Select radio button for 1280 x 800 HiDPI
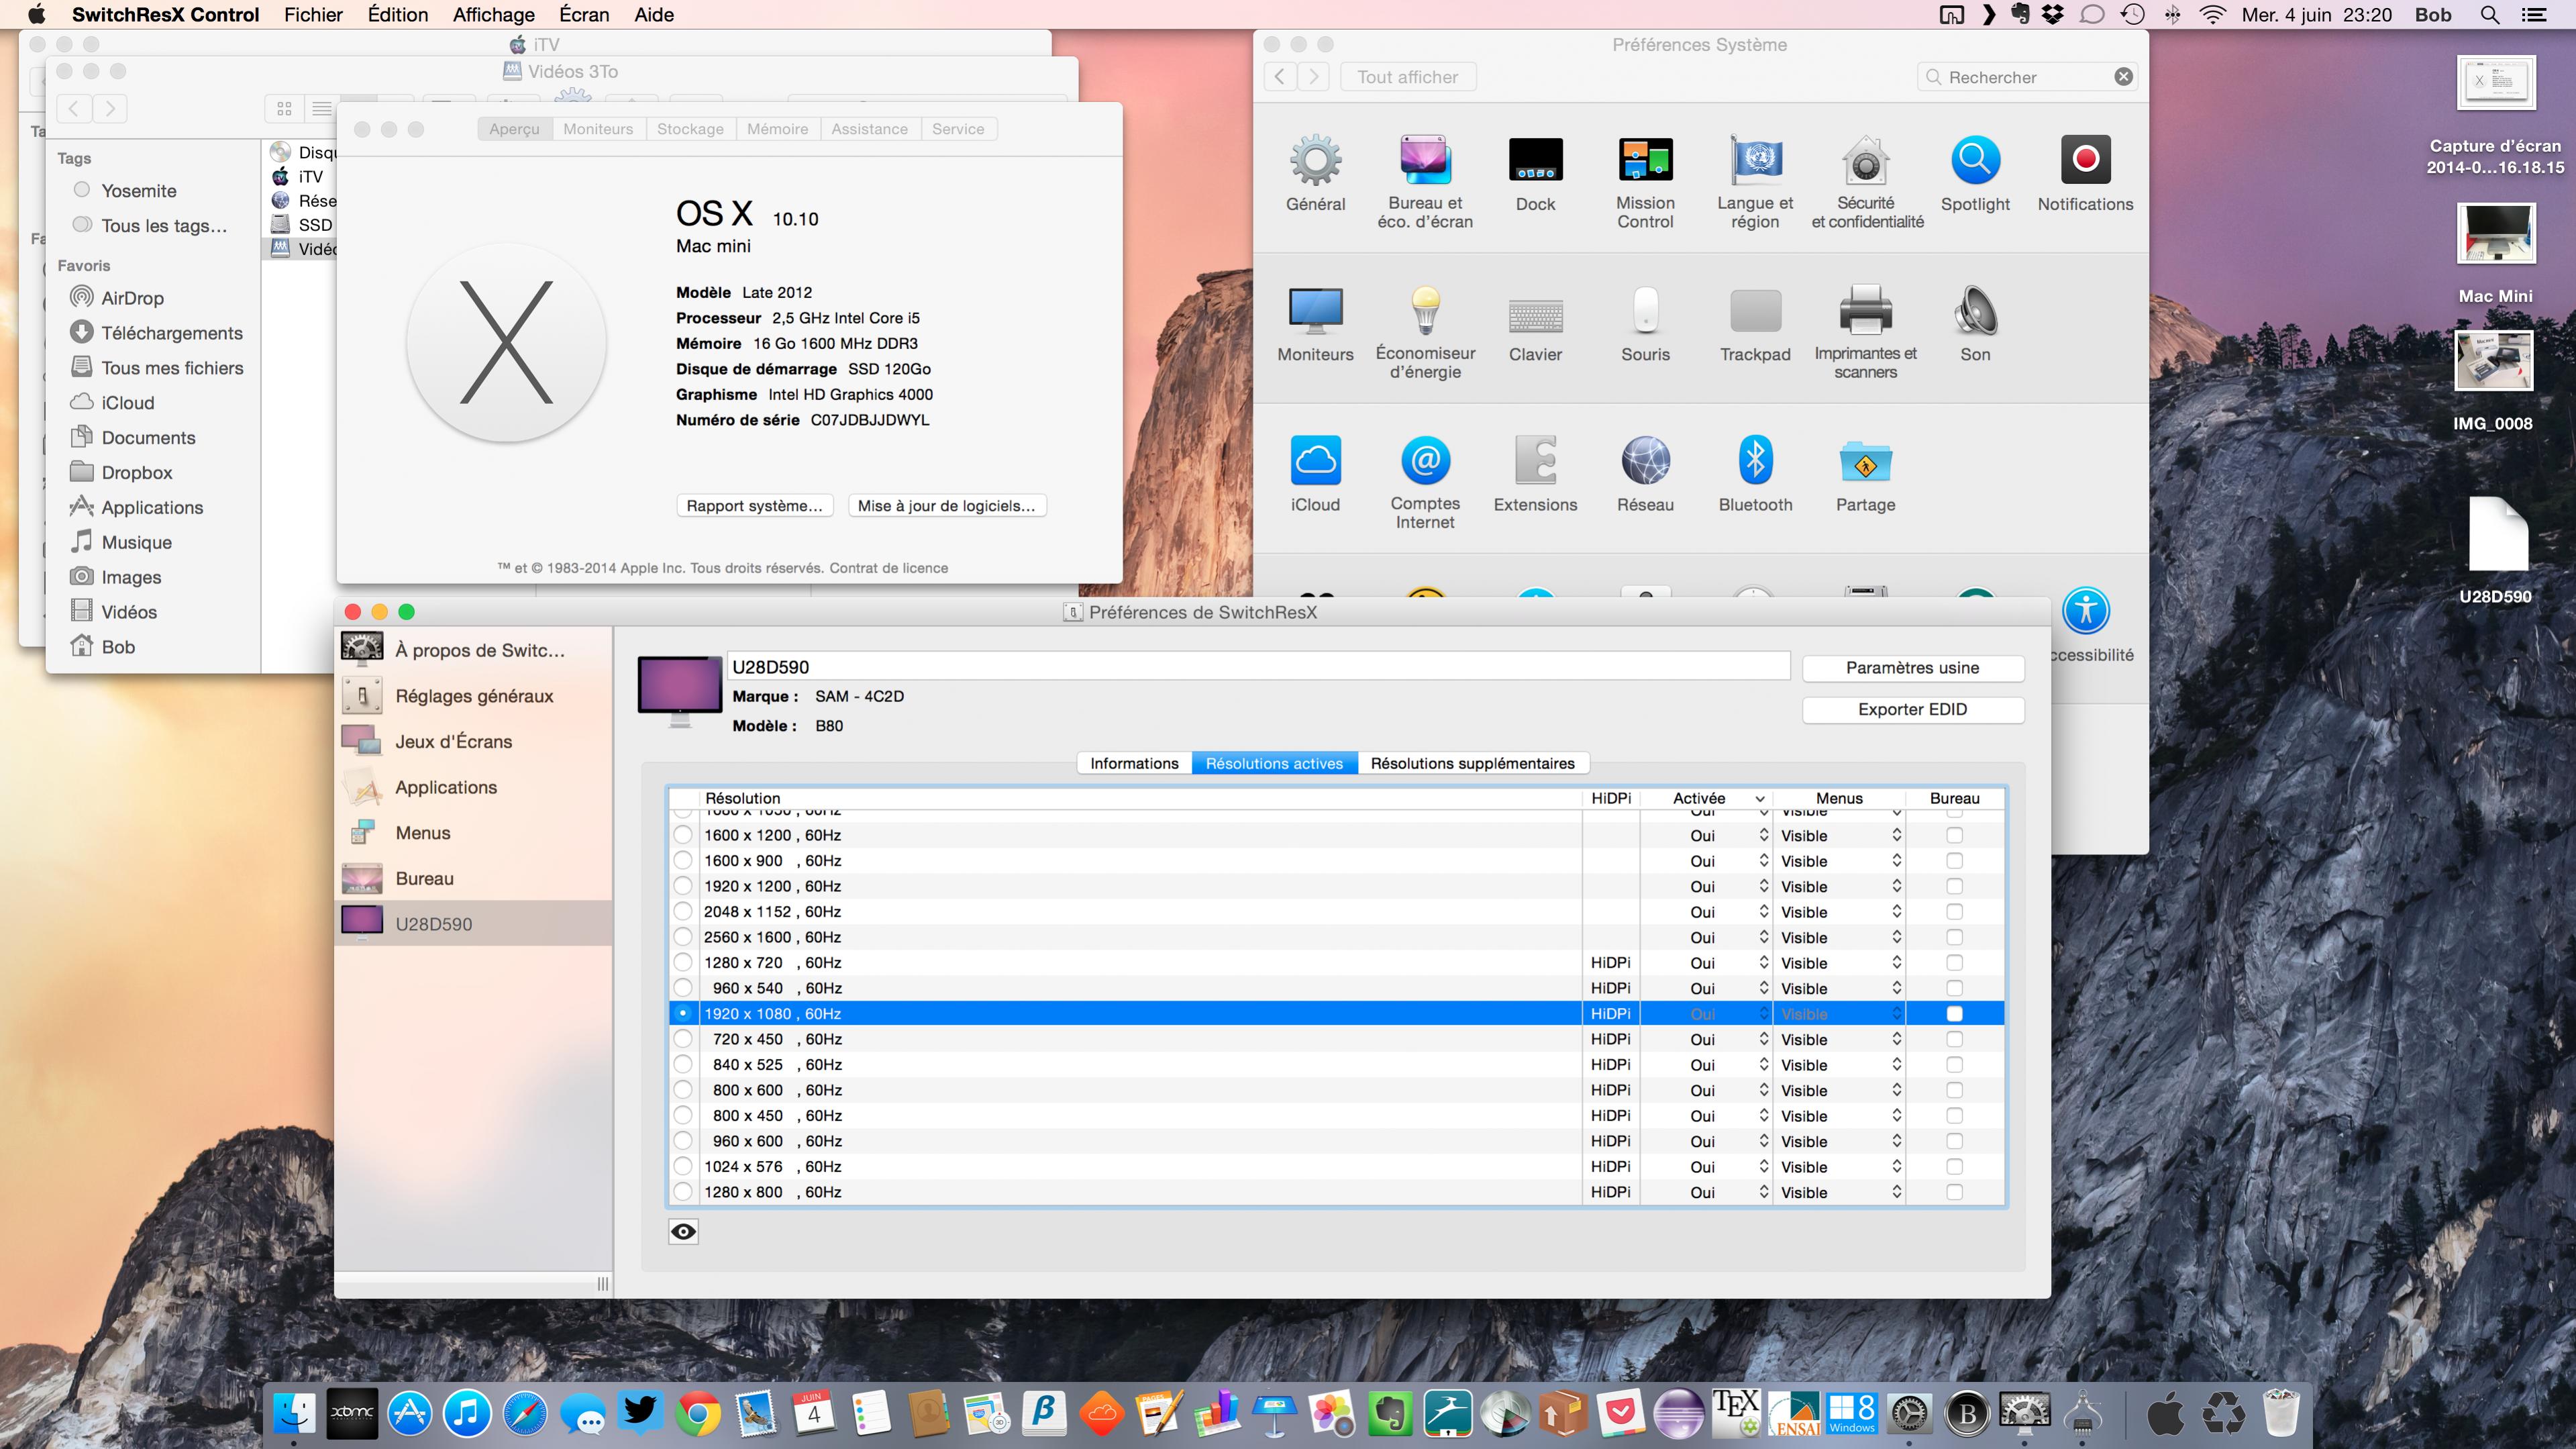This screenshot has height=1449, width=2576. coord(683,1192)
